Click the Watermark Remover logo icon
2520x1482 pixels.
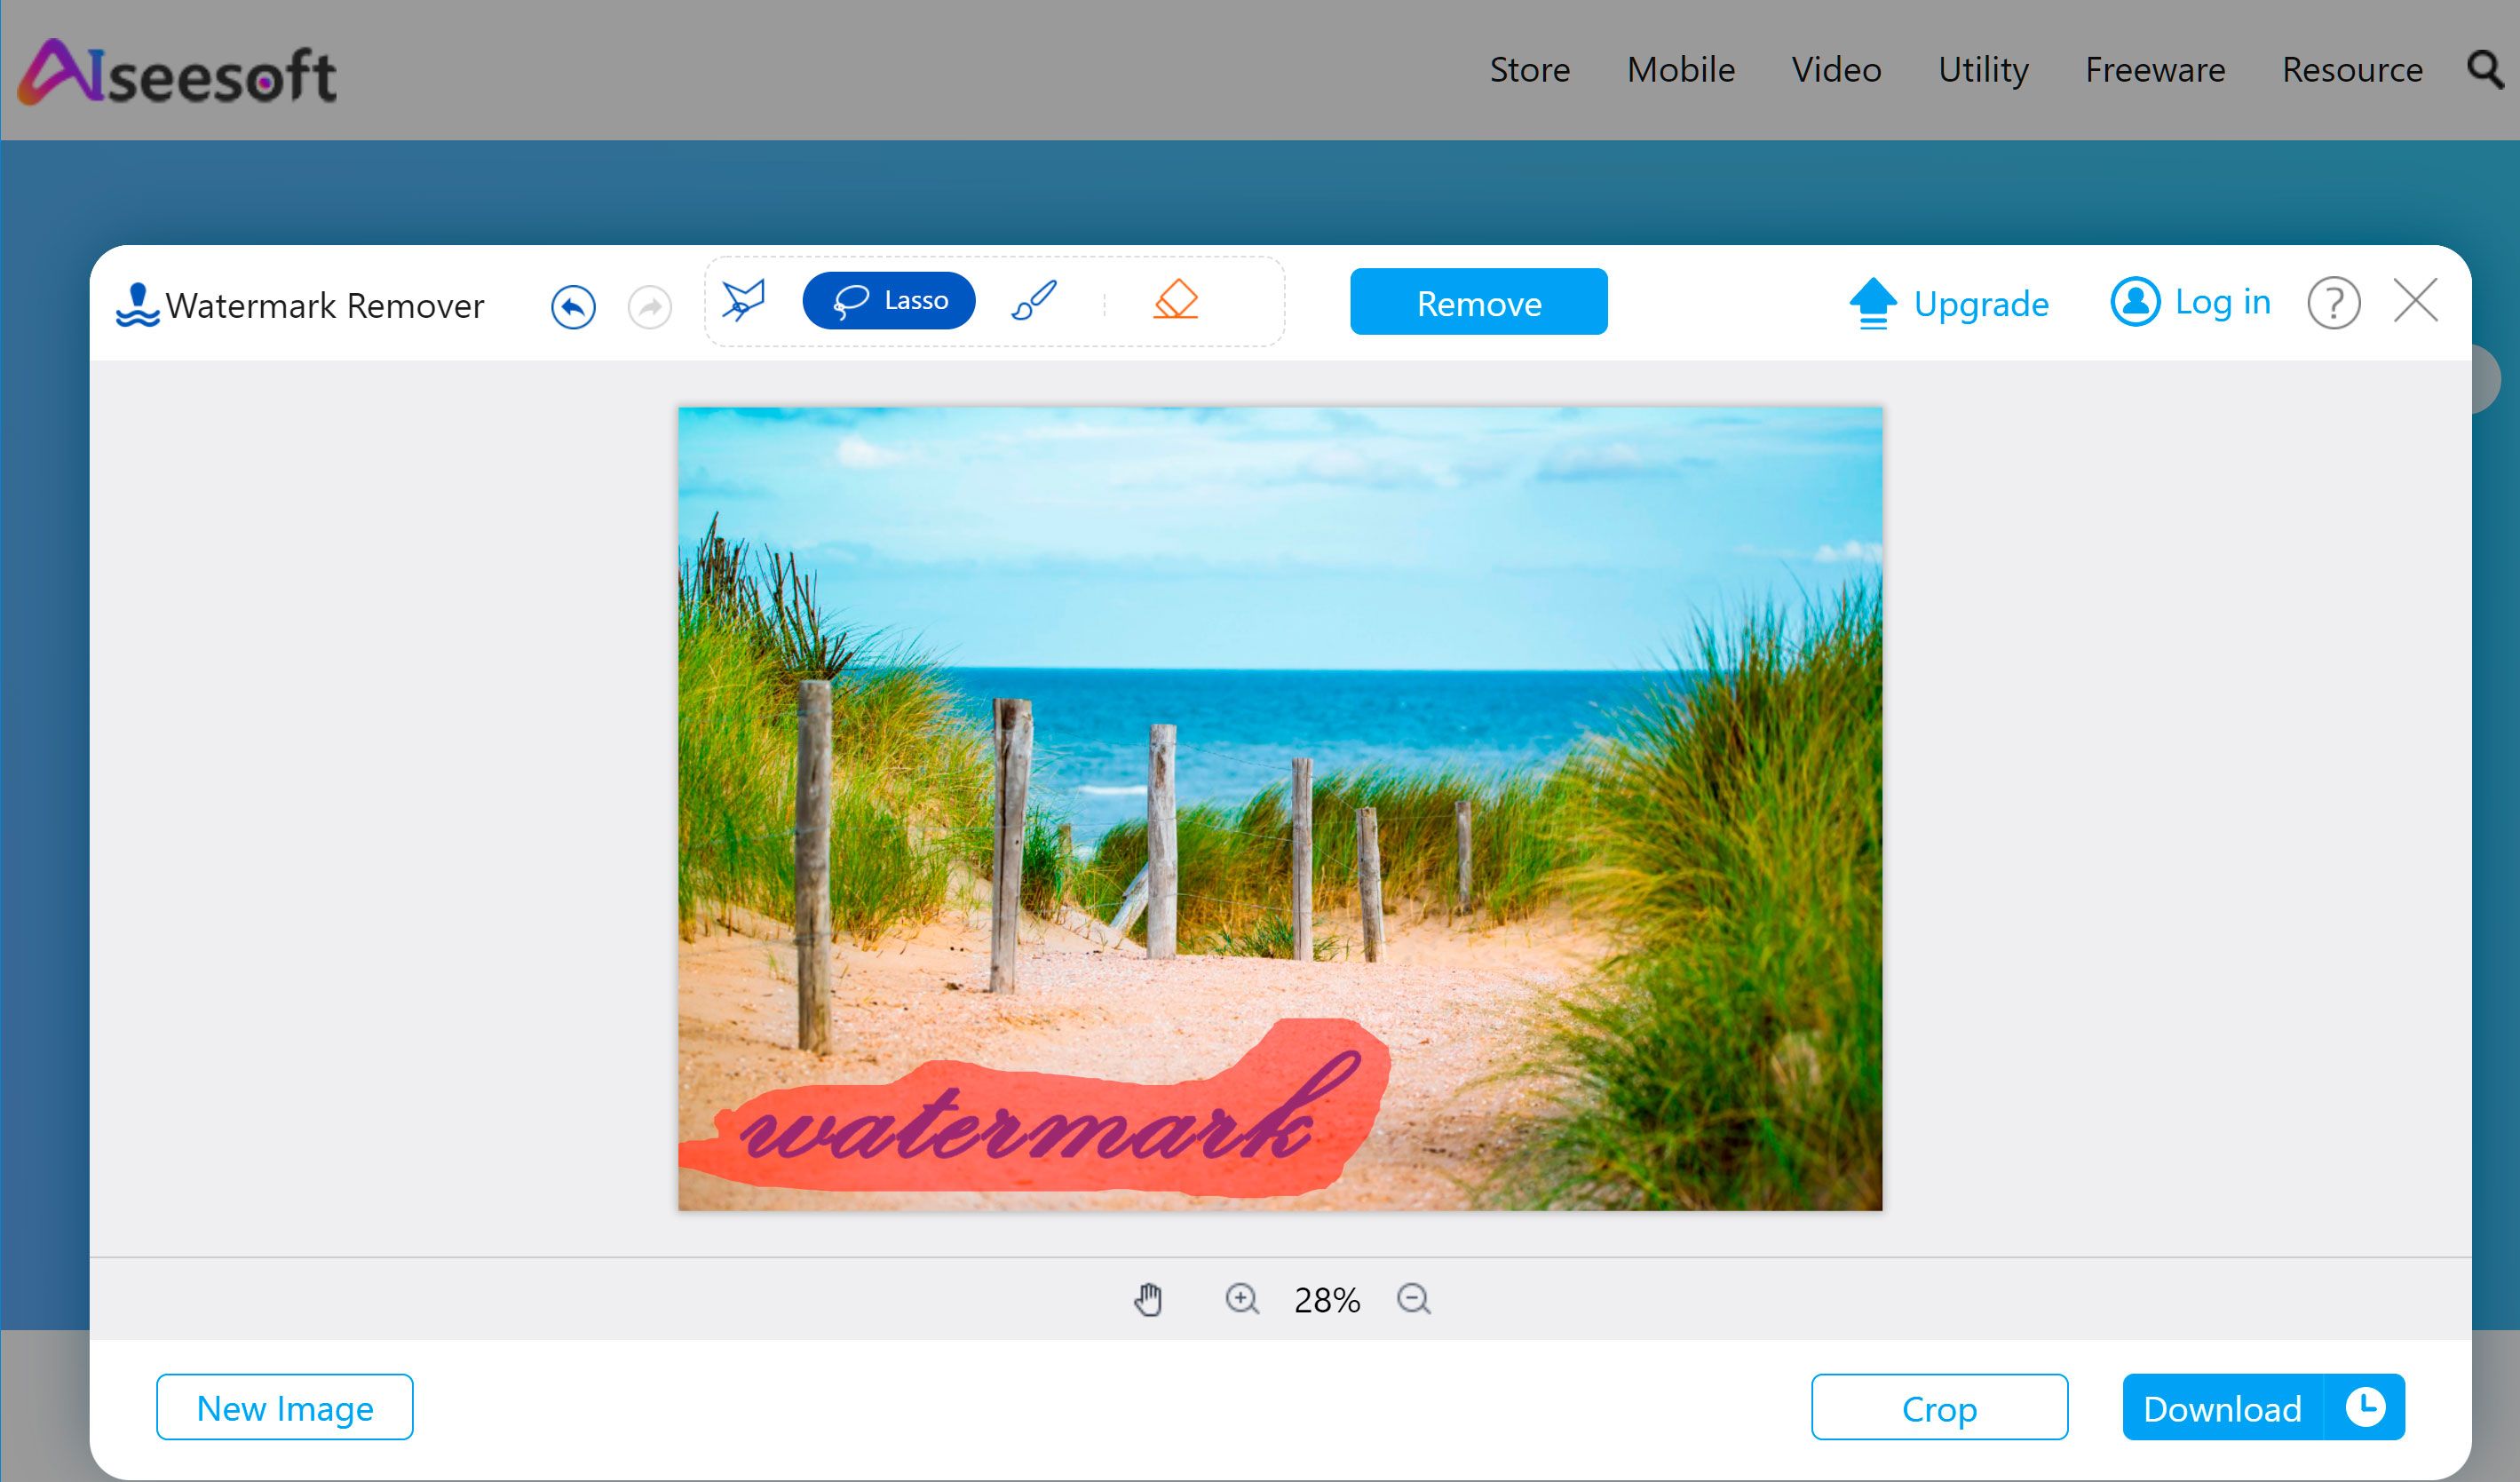(x=136, y=304)
